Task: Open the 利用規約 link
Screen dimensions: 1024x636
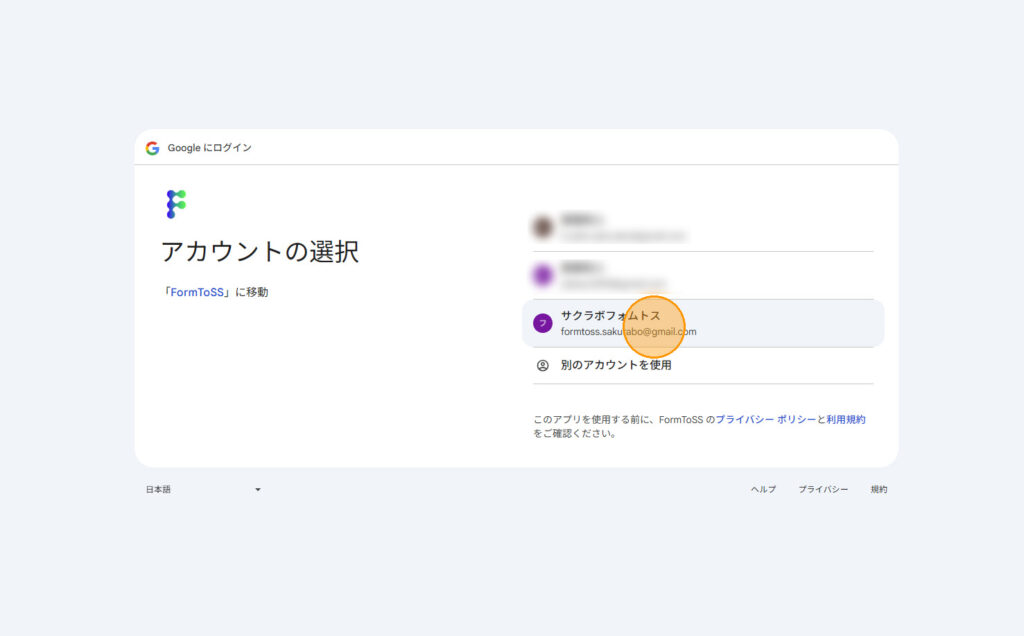Action: tap(846, 419)
